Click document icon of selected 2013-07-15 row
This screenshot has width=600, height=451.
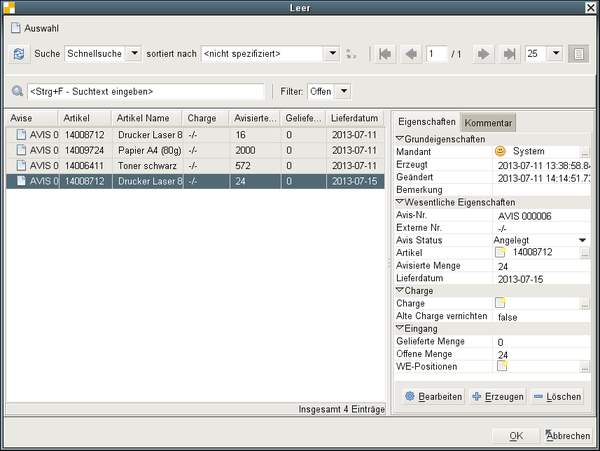[x=21, y=181]
